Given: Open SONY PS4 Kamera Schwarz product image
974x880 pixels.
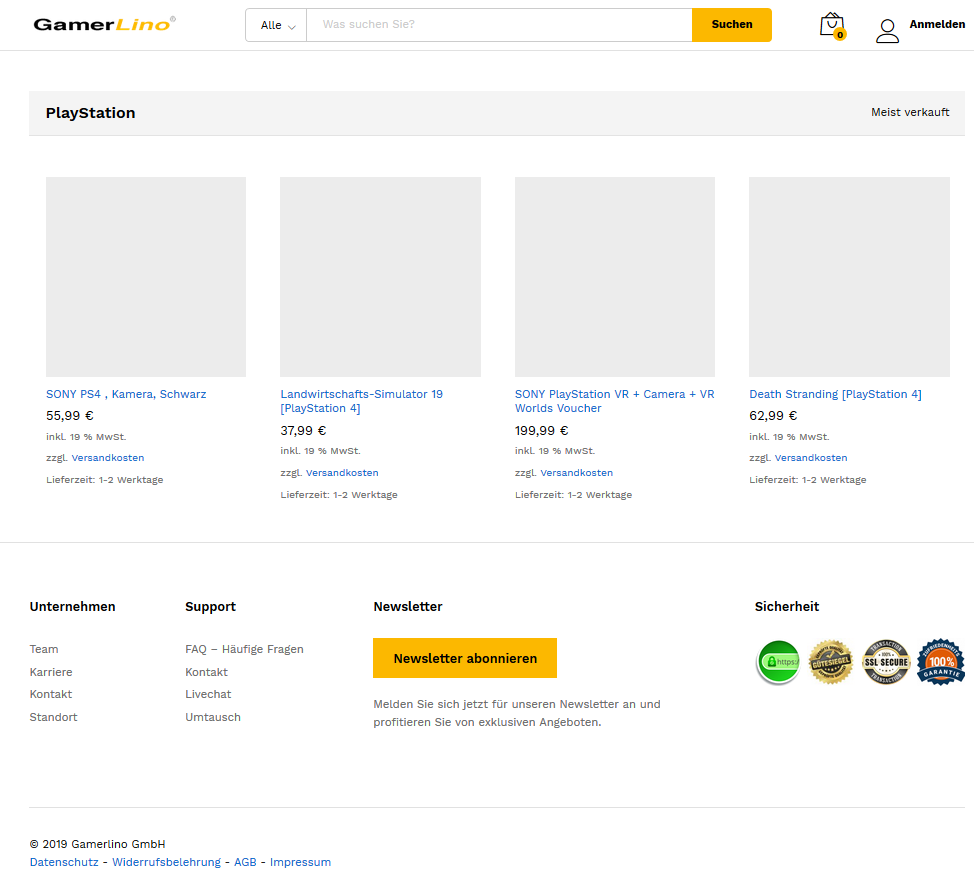Looking at the screenshot, I should [146, 277].
